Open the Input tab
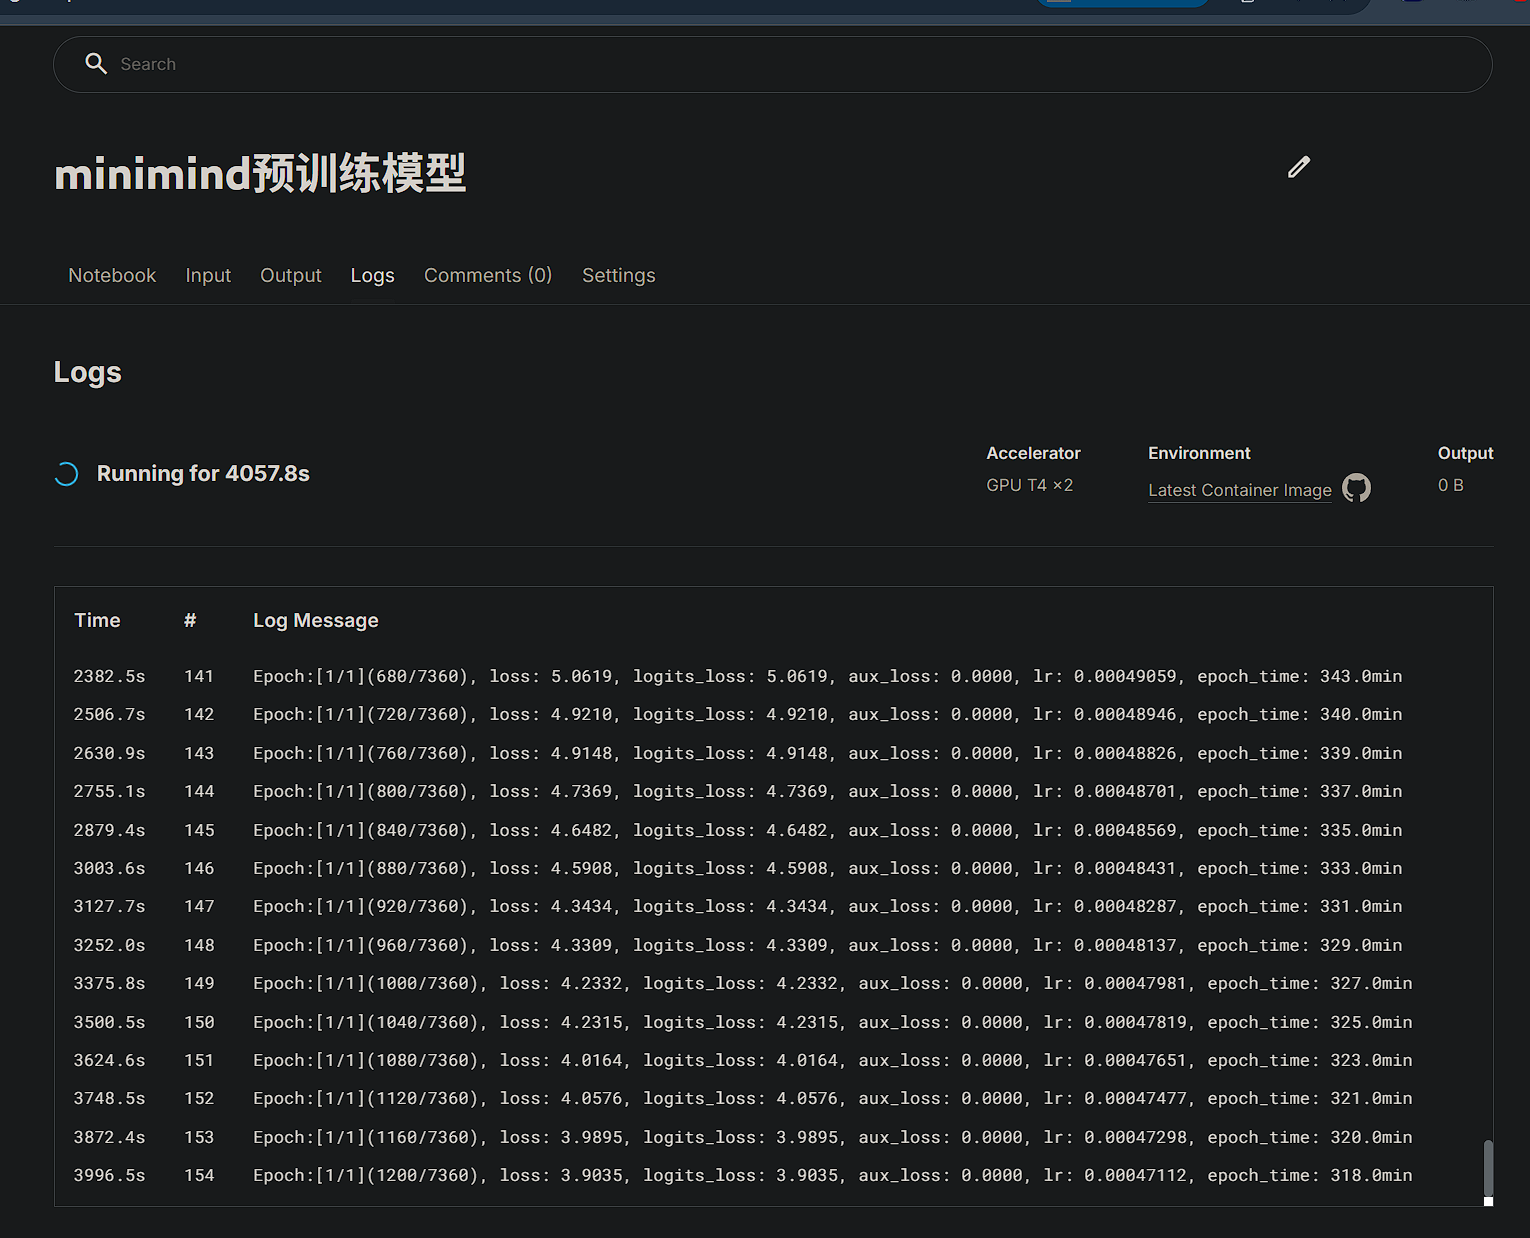1530x1238 pixels. pos(208,275)
